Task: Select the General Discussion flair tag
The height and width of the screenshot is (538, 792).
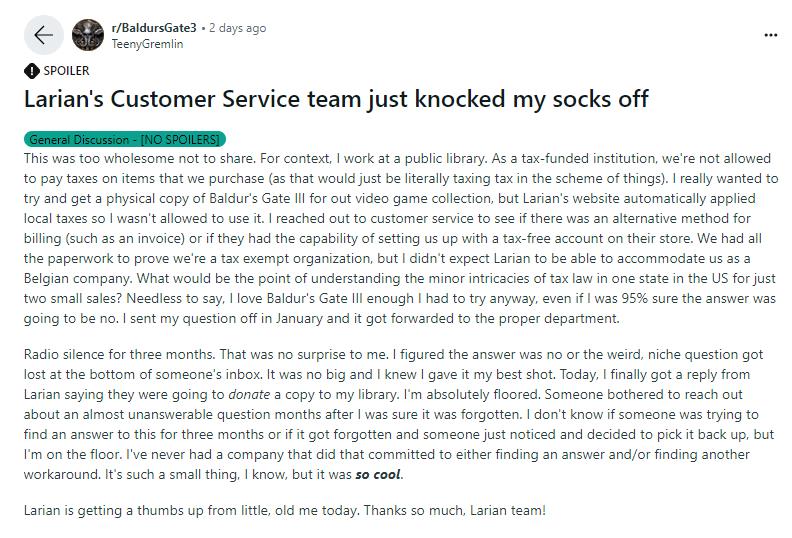Action: click(84, 139)
